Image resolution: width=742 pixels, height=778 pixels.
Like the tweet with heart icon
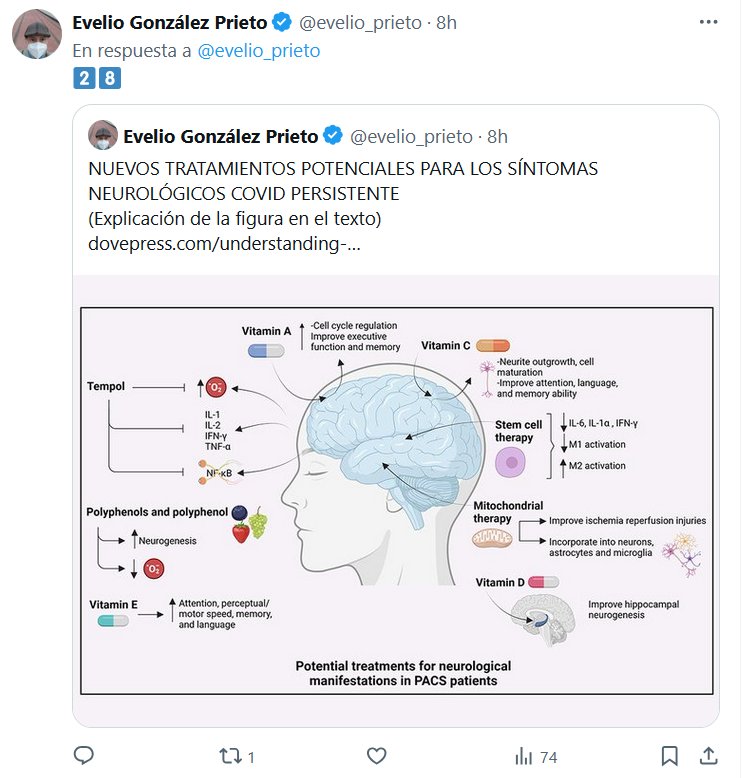tap(377, 755)
